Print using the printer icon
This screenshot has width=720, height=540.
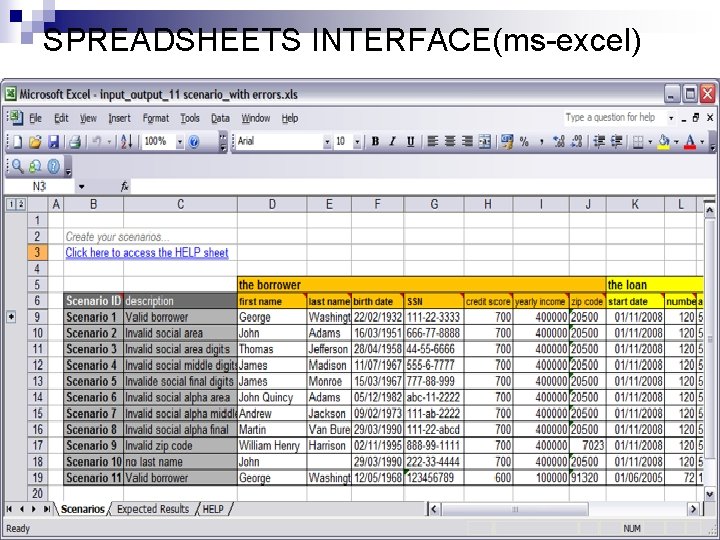[75, 142]
